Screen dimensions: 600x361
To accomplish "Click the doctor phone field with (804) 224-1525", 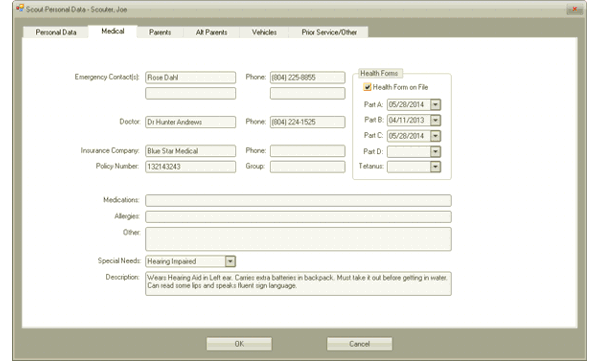I will (x=308, y=122).
